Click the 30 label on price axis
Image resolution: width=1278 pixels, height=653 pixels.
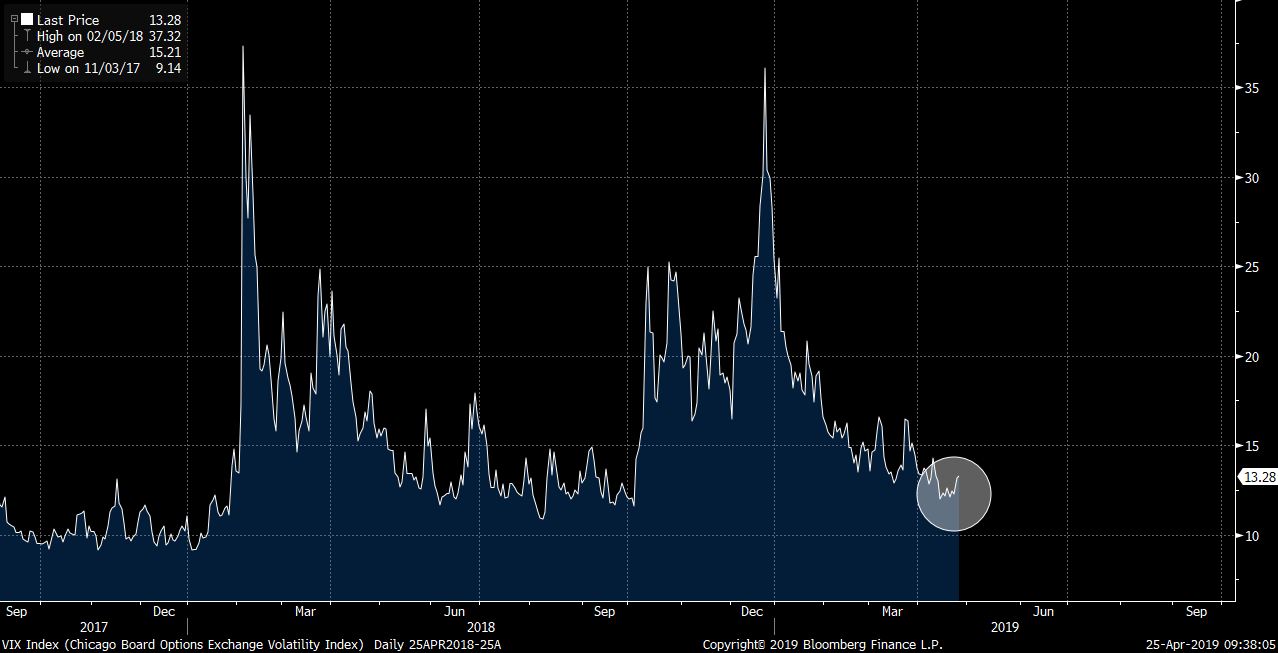pyautogui.click(x=1250, y=178)
